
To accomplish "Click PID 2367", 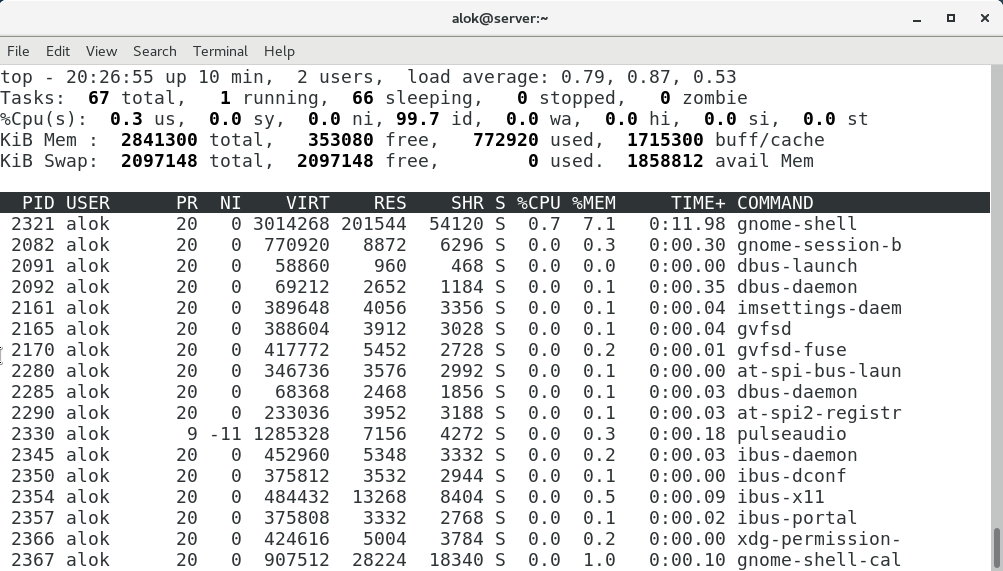I will 33,560.
